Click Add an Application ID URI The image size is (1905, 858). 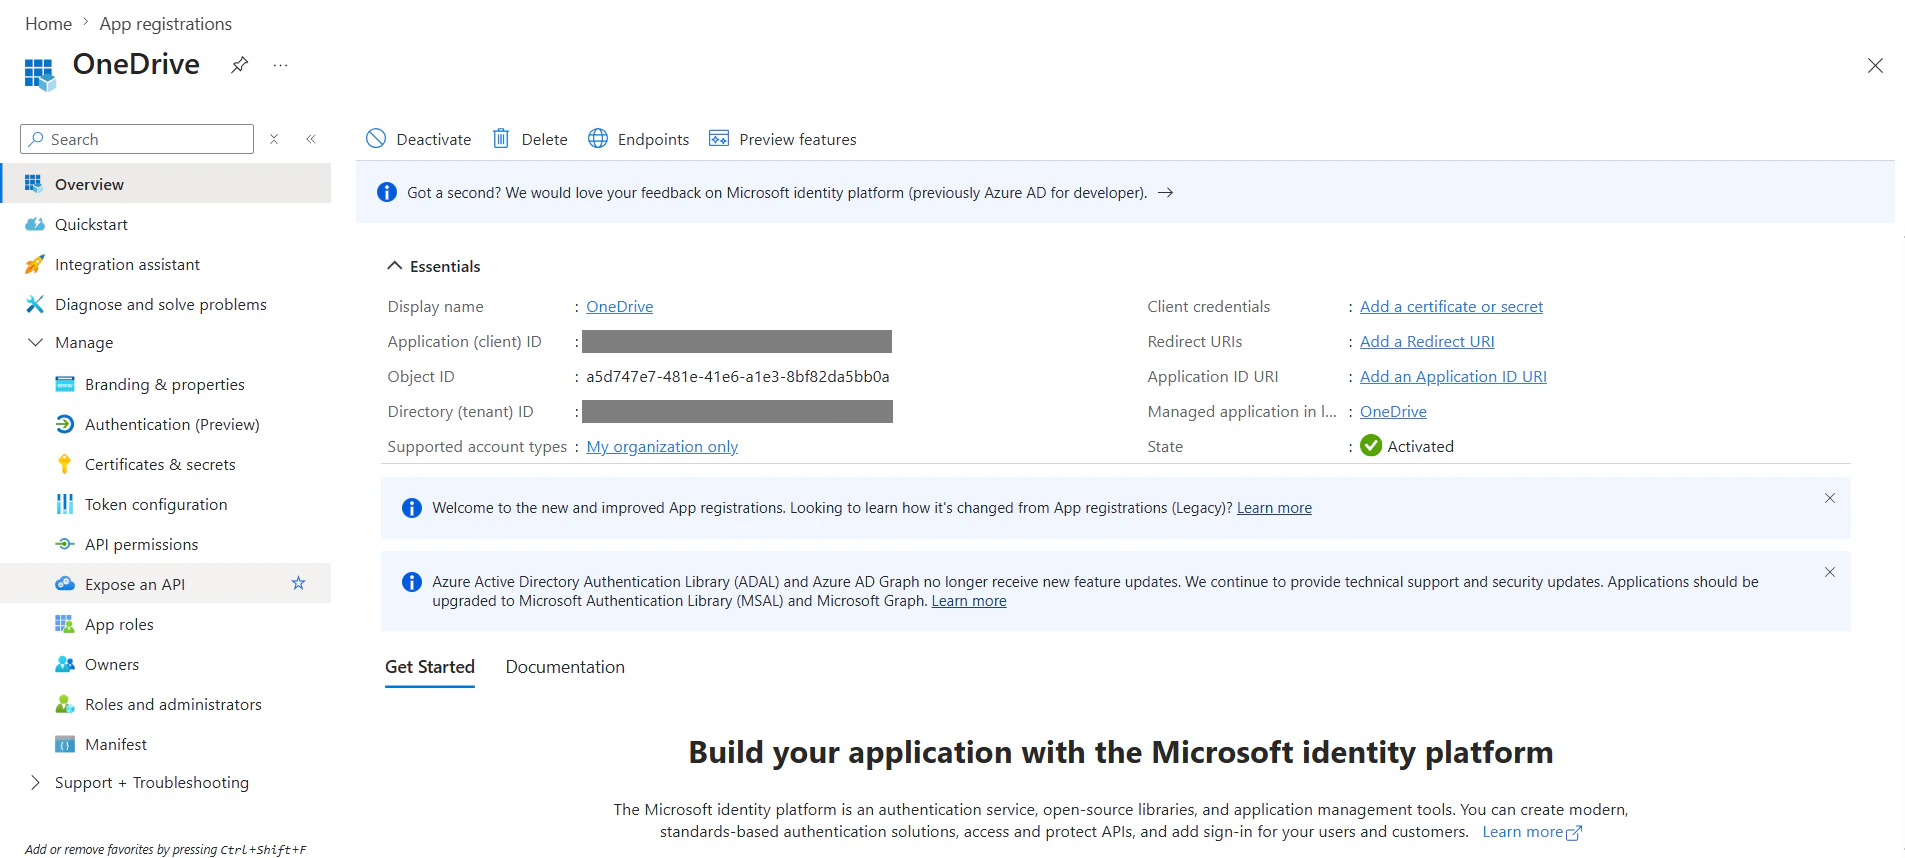point(1453,377)
